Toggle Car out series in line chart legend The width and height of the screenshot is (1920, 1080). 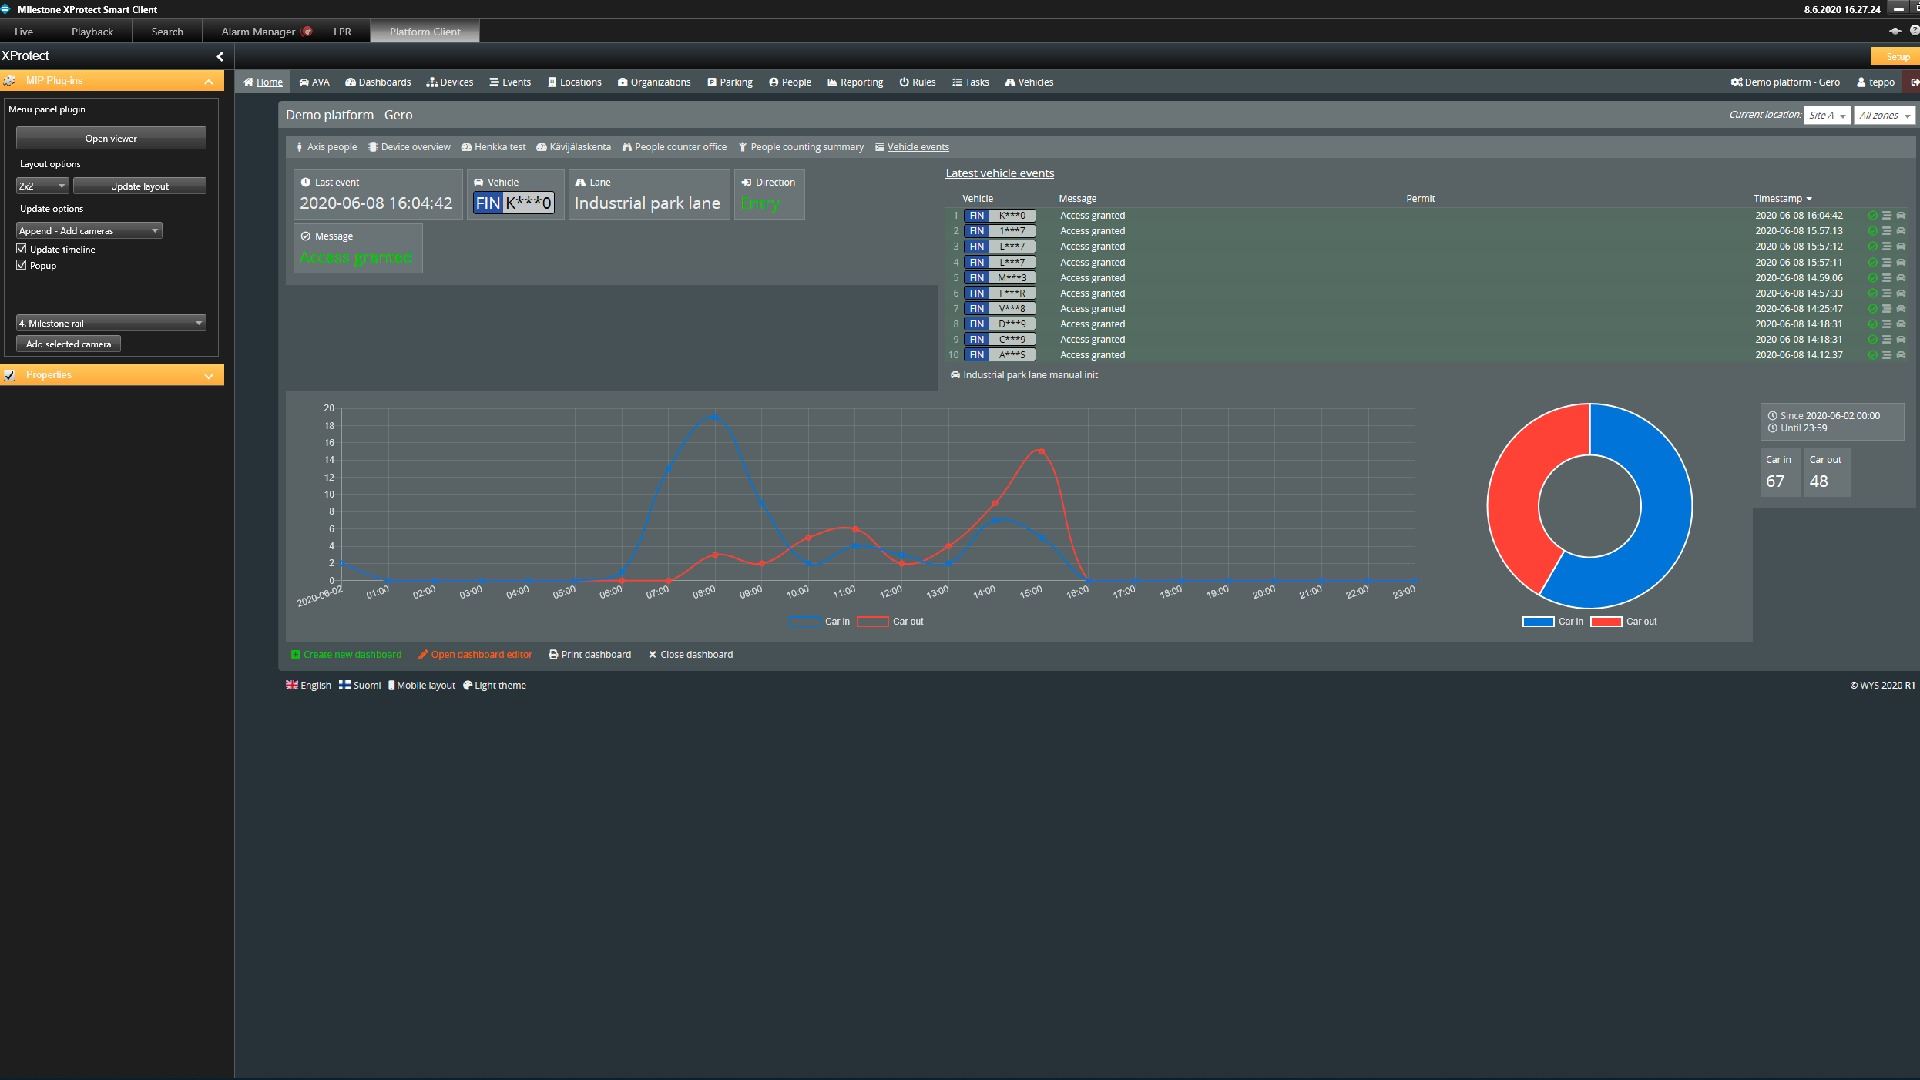pyautogui.click(x=890, y=622)
